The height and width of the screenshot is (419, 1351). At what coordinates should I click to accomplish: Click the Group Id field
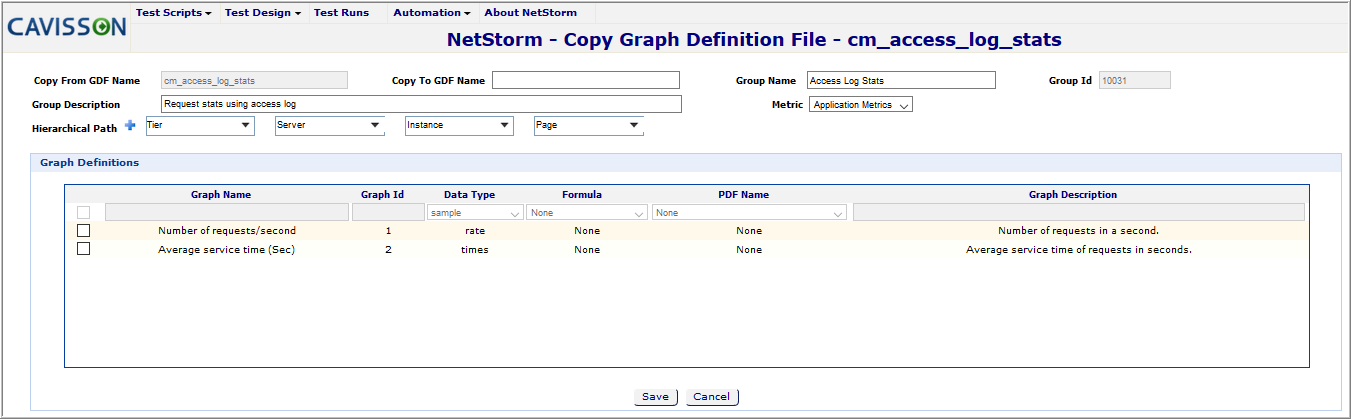coord(1134,80)
